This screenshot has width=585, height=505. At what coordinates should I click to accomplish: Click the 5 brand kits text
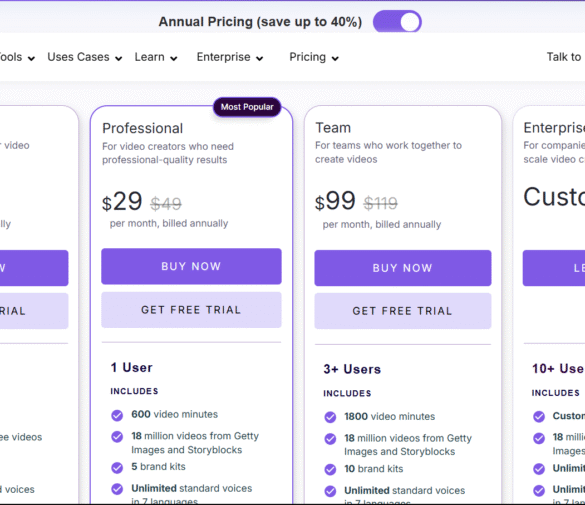coord(158,467)
